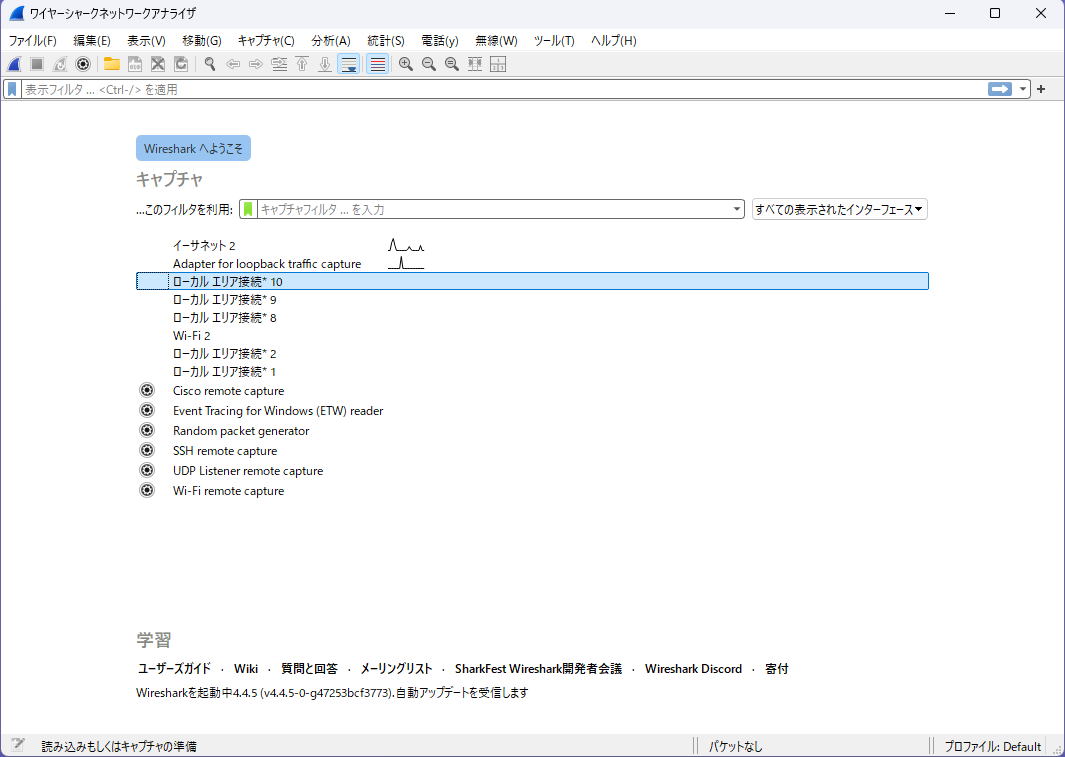Image resolution: width=1065 pixels, height=757 pixels.
Task: Click プロファイル: Default in status bar
Action: (992, 746)
